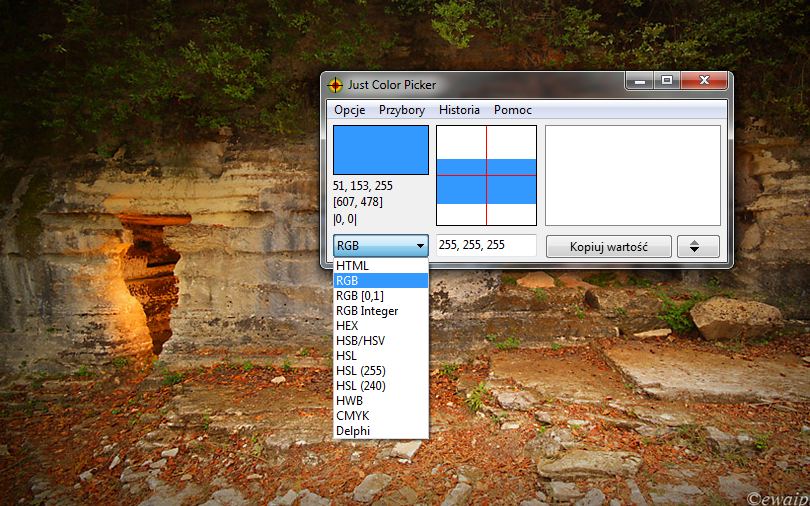Pick plain HSL format option
Image resolution: width=810 pixels, height=506 pixels.
coord(381,356)
